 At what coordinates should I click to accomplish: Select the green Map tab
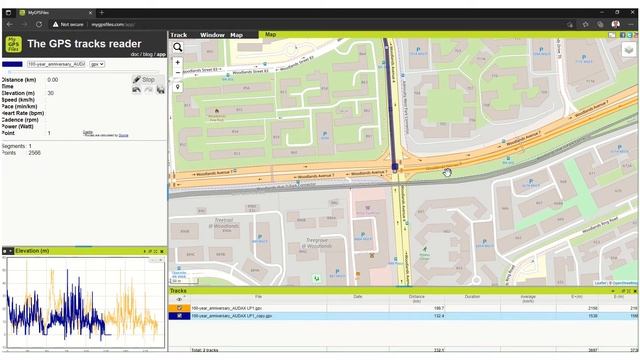click(x=271, y=35)
